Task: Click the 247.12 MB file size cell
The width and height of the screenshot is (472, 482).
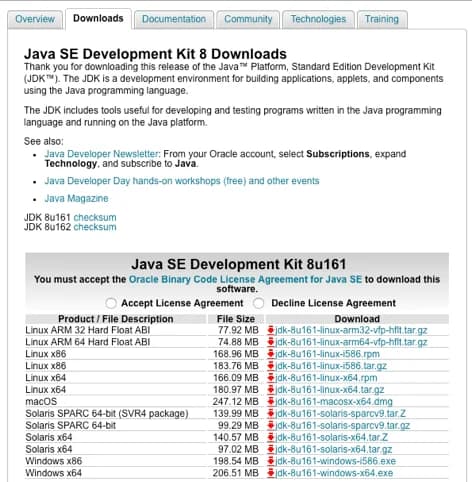Action: pyautogui.click(x=236, y=402)
